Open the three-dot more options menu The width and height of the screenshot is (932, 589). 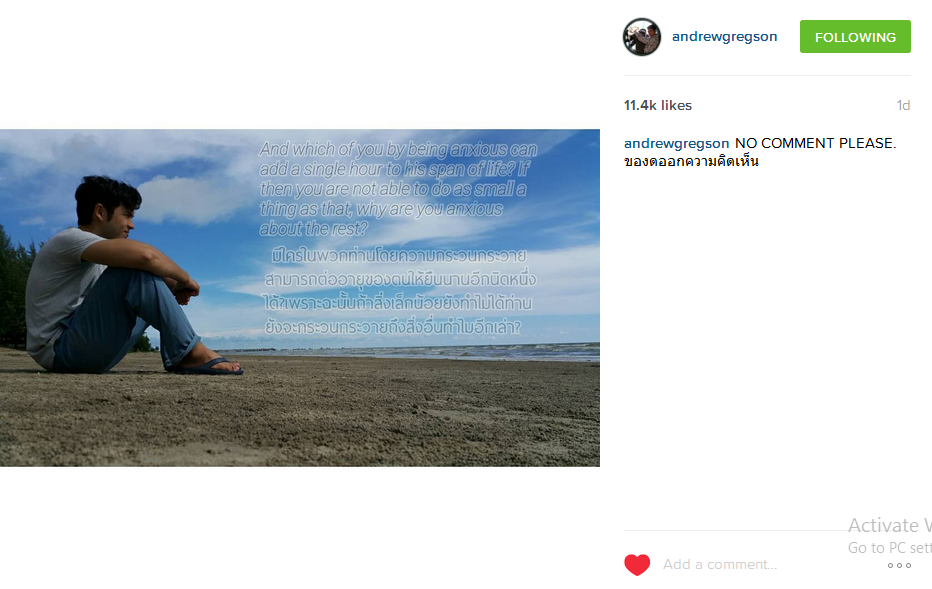pyautogui.click(x=899, y=565)
